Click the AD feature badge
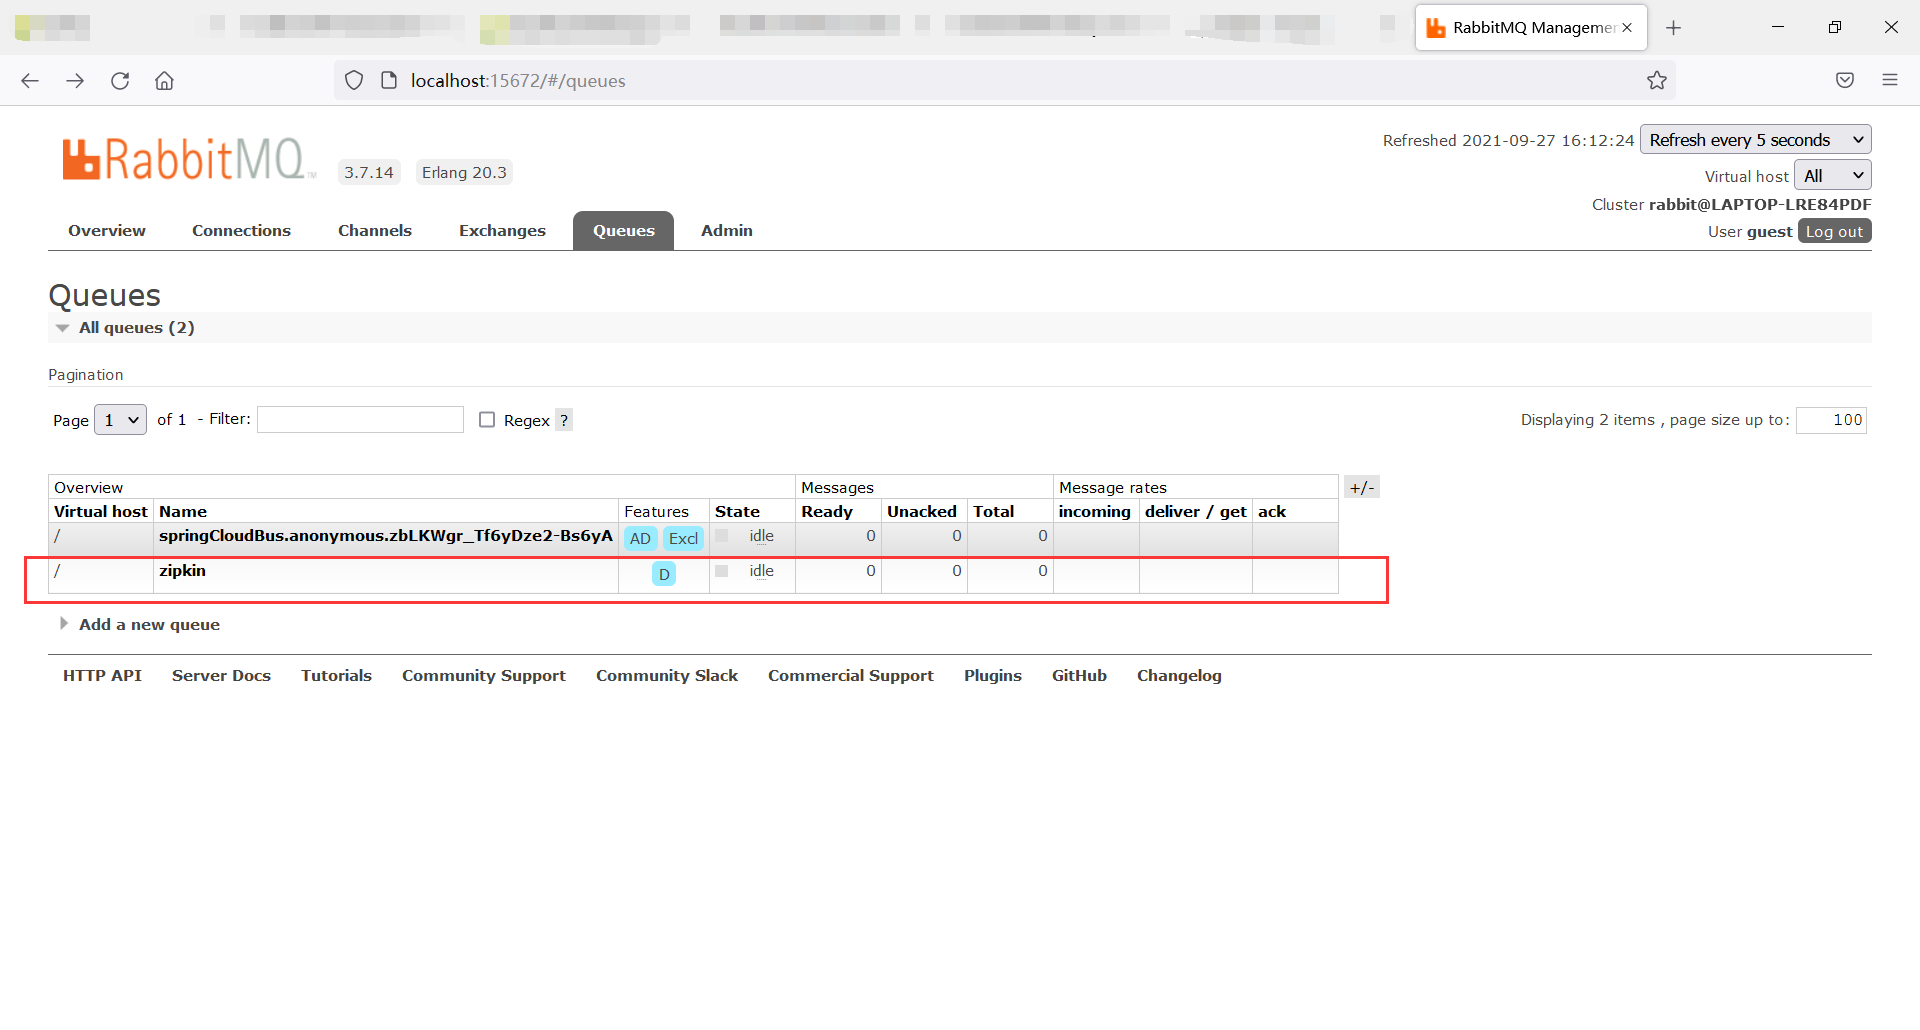 640,538
